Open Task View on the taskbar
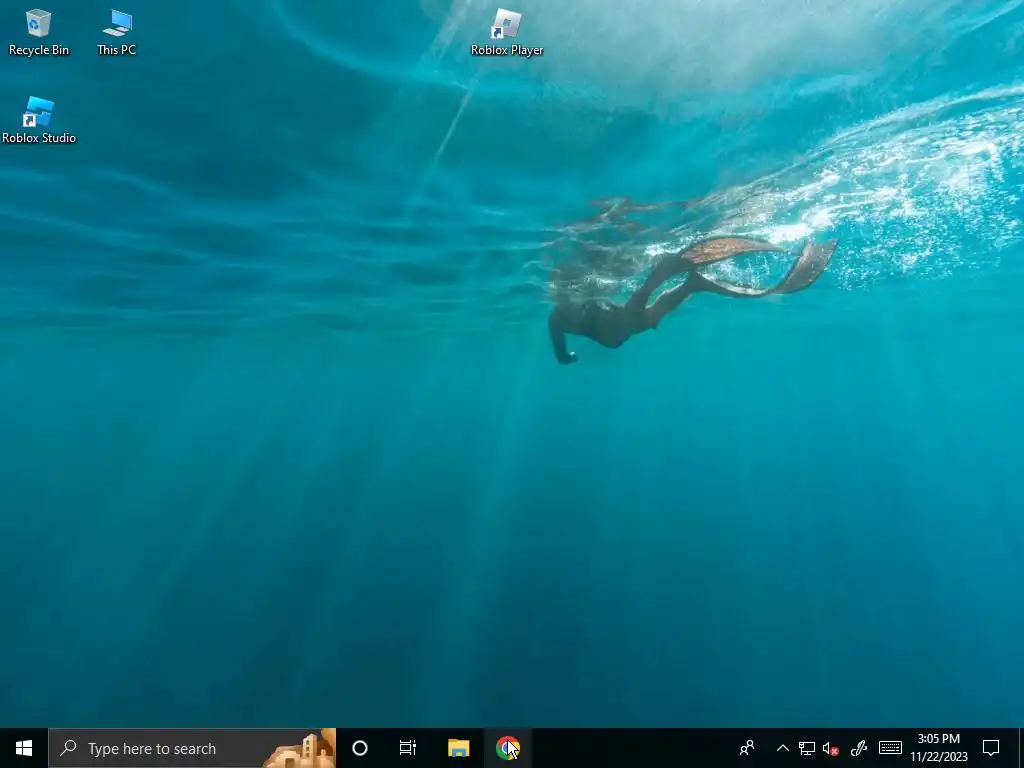This screenshot has height=768, width=1024. 408,748
